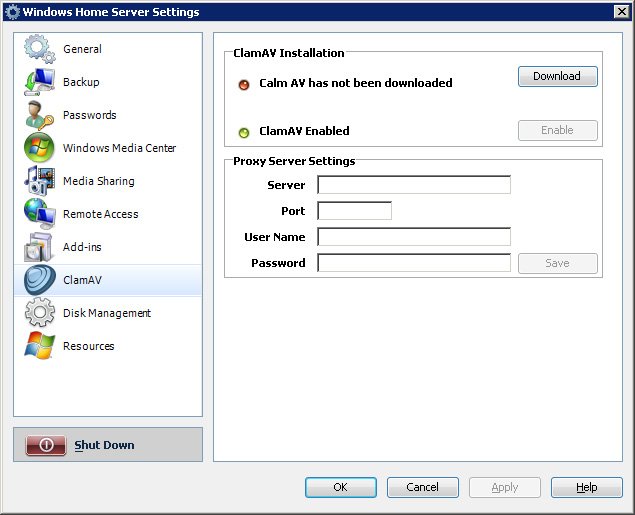Screen dimensions: 635x515
Task: Click the Passwords user-and-key icon
Action: (39, 115)
